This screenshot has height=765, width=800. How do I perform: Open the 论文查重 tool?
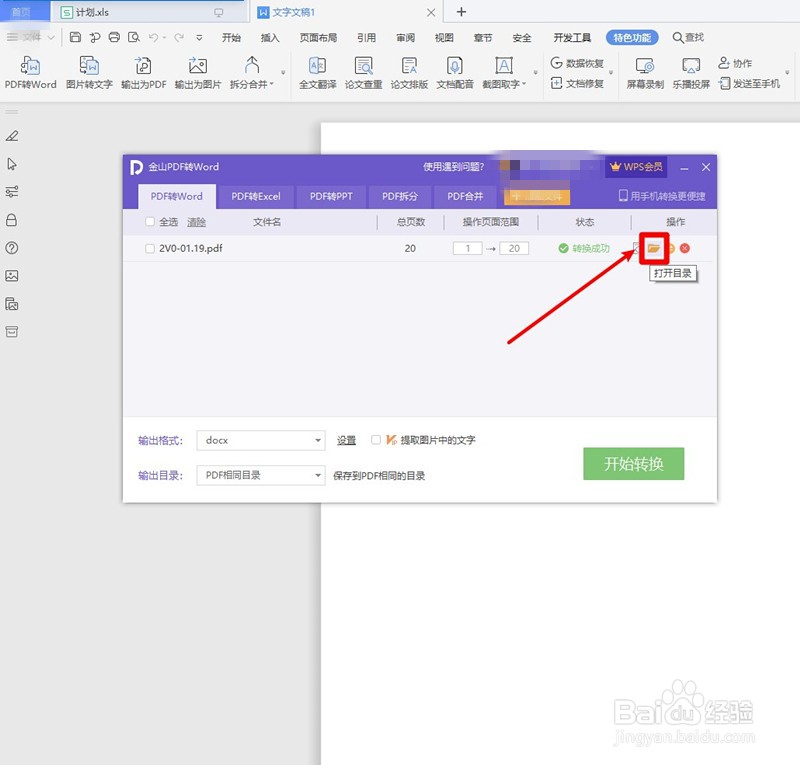point(363,73)
